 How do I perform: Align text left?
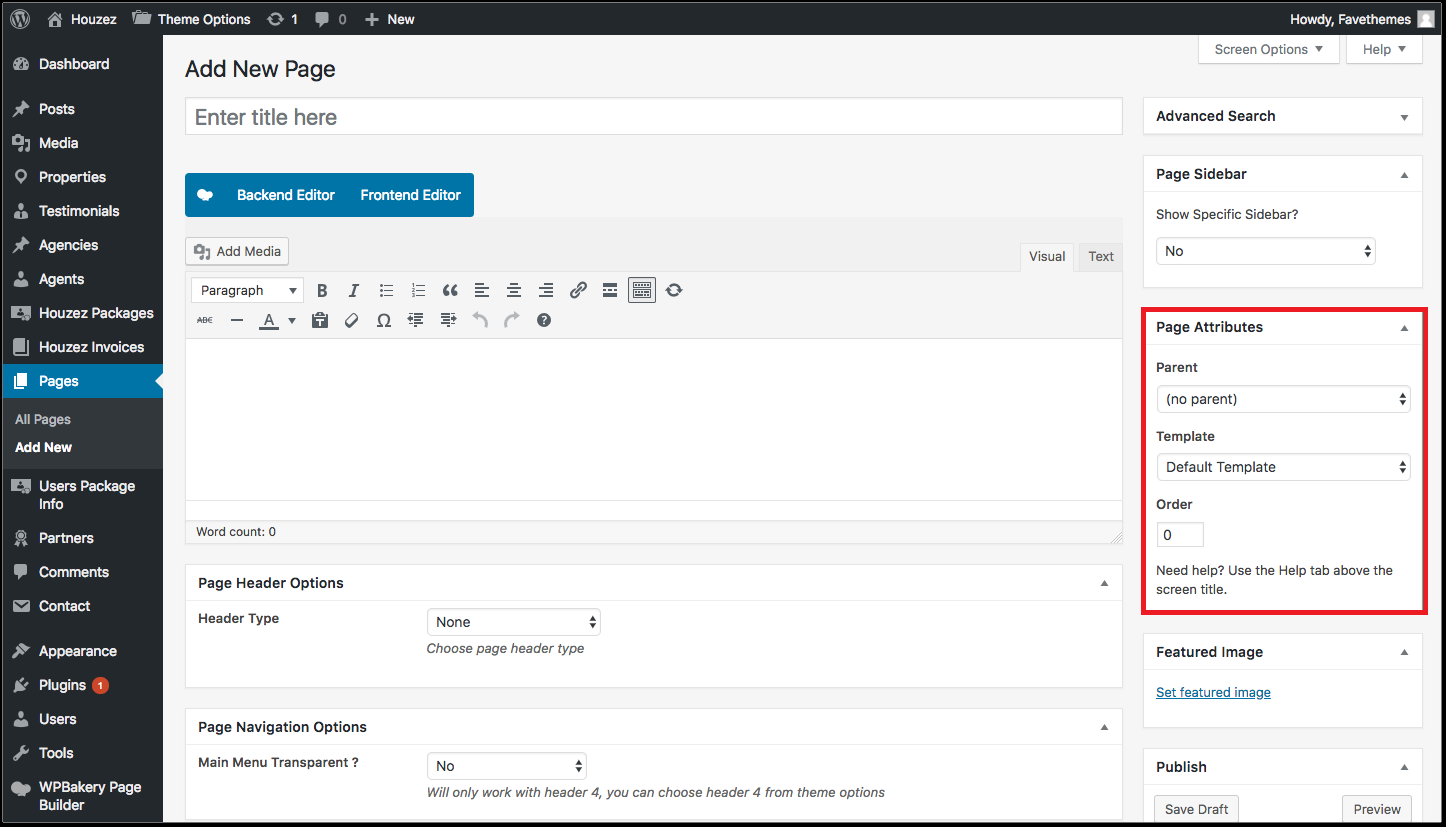coord(482,290)
